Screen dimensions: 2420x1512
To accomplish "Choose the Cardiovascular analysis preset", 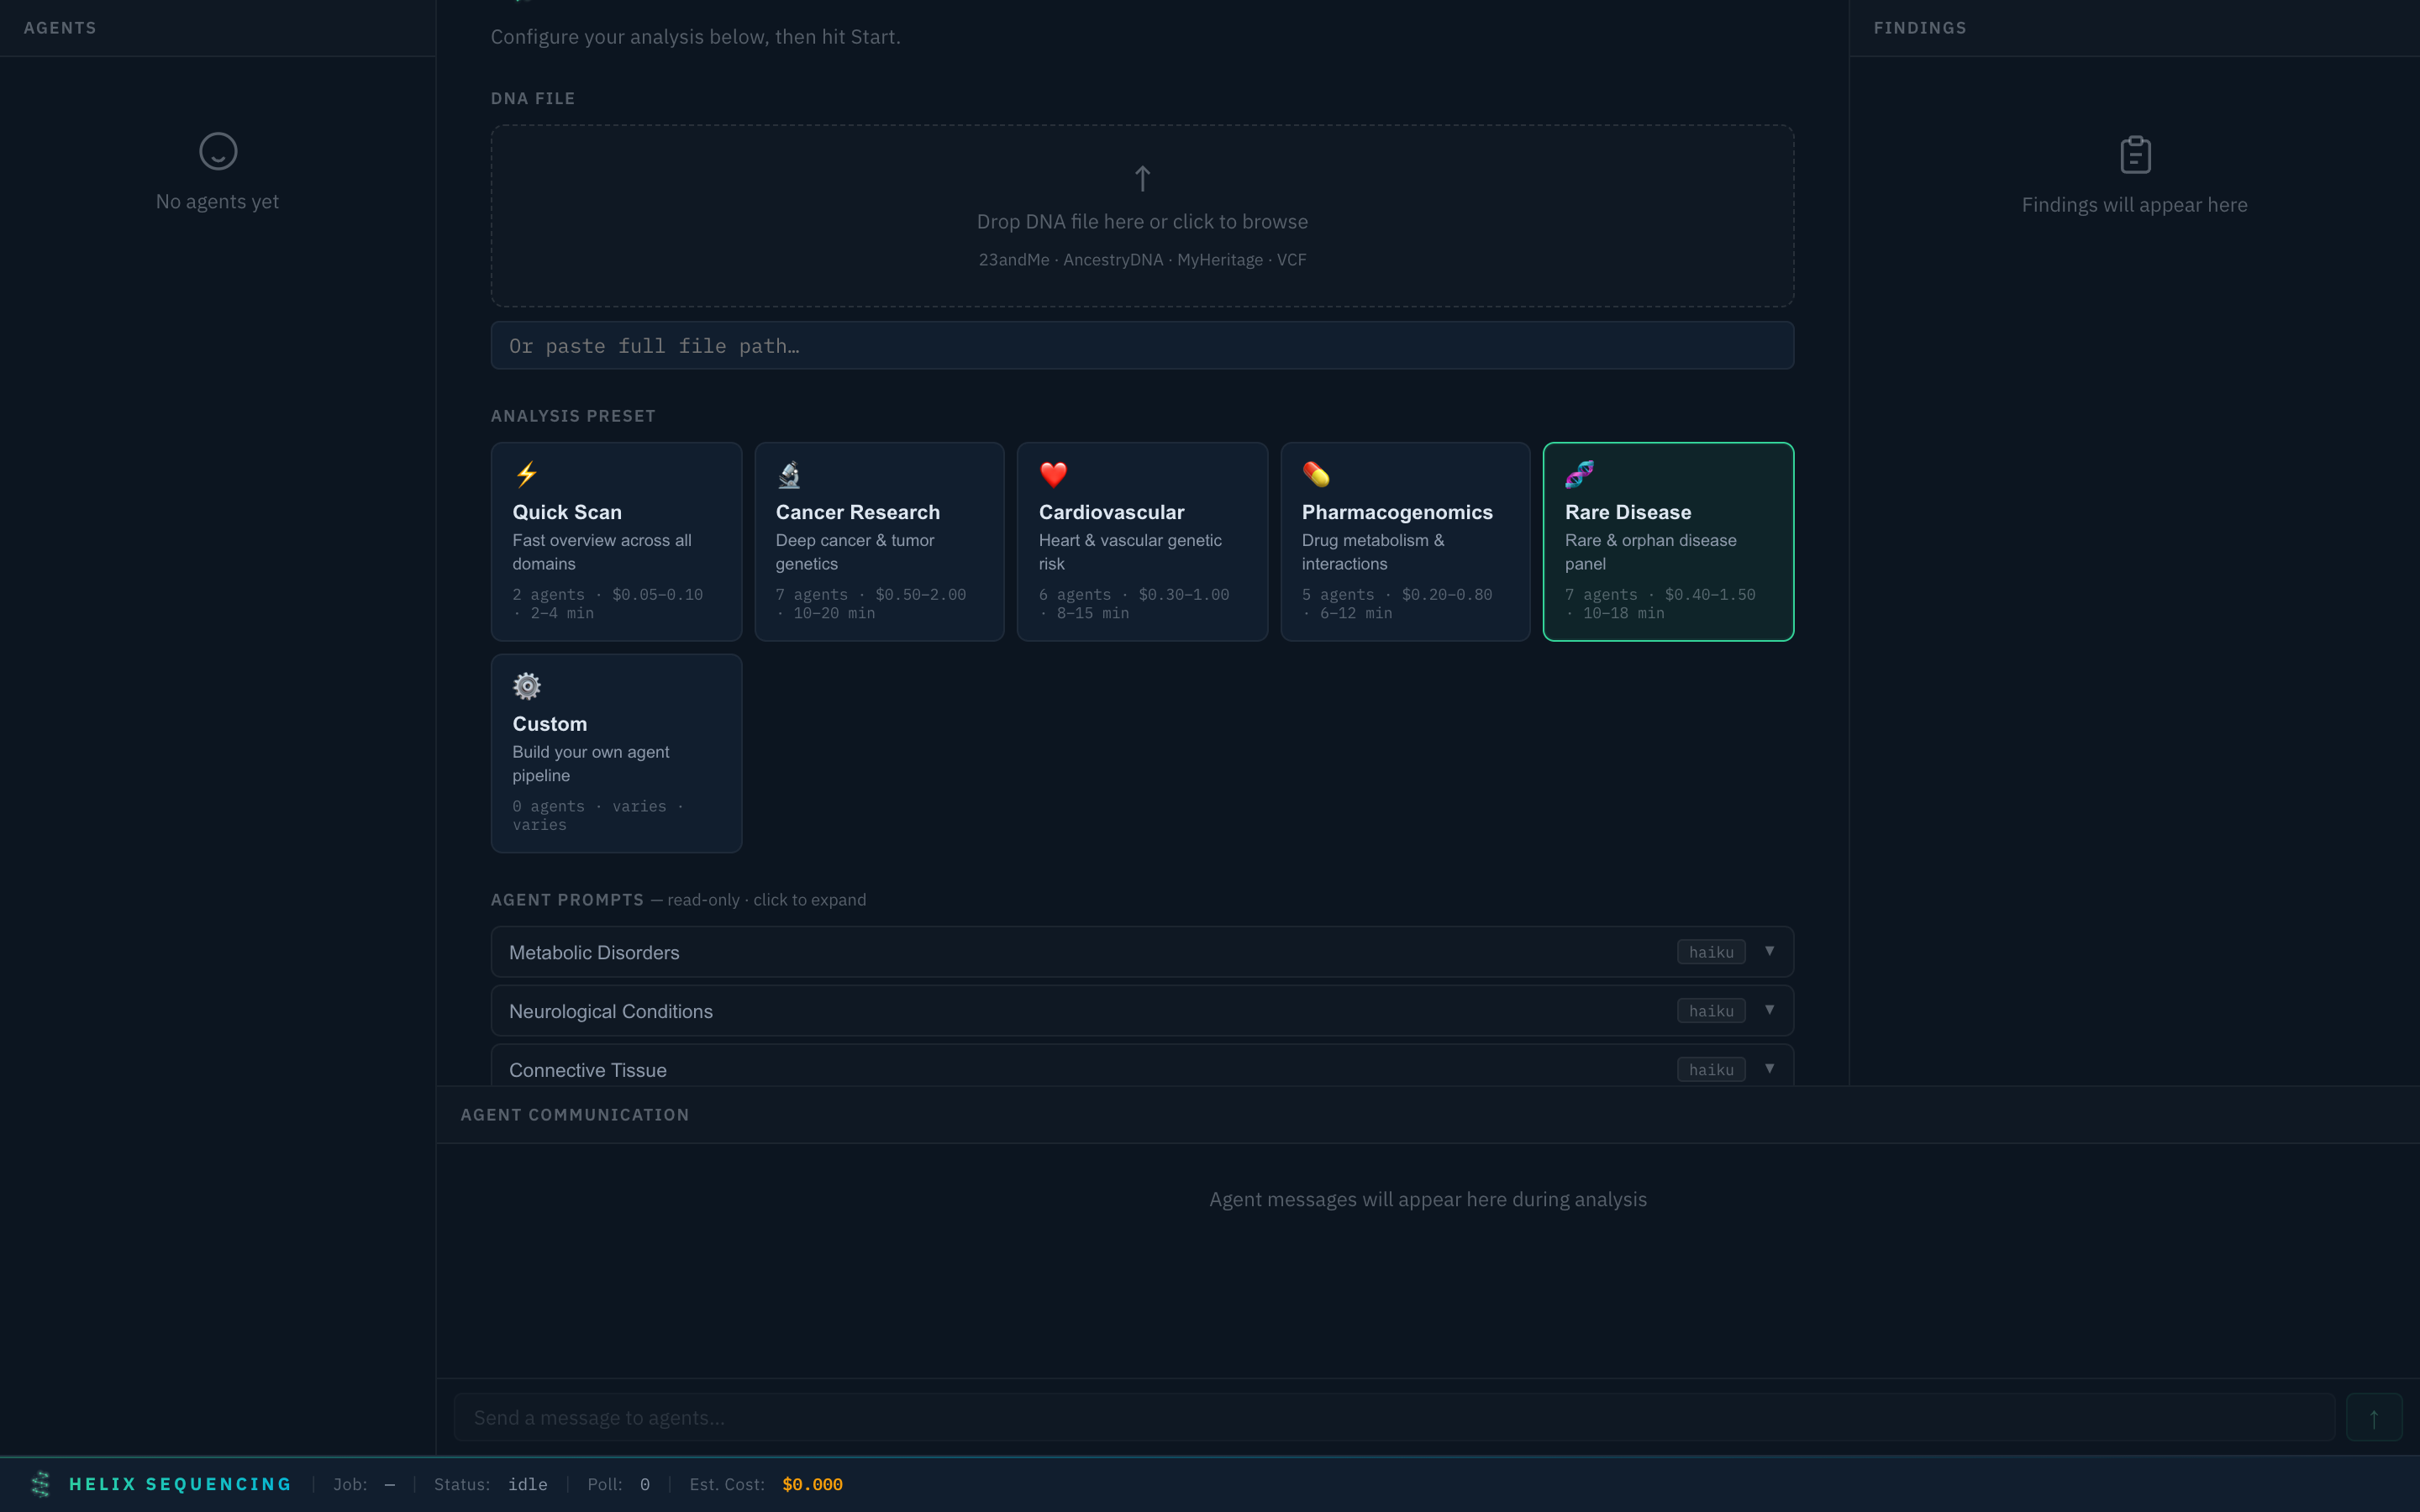I will pos(1142,541).
